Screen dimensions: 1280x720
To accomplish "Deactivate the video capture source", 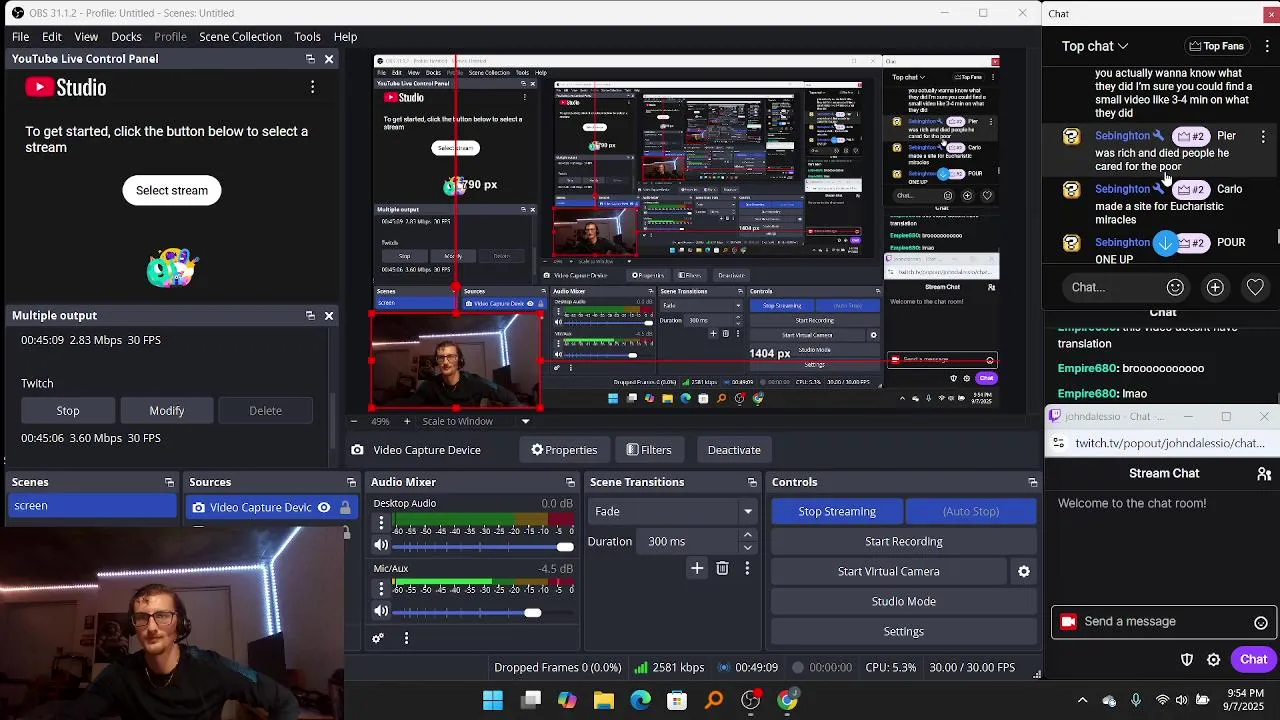I will point(734,450).
